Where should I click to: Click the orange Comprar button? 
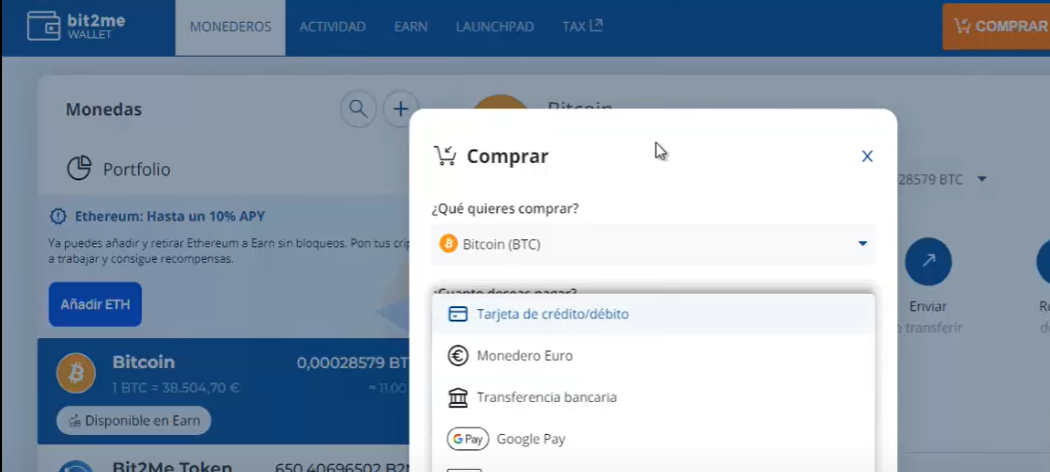(x=996, y=27)
